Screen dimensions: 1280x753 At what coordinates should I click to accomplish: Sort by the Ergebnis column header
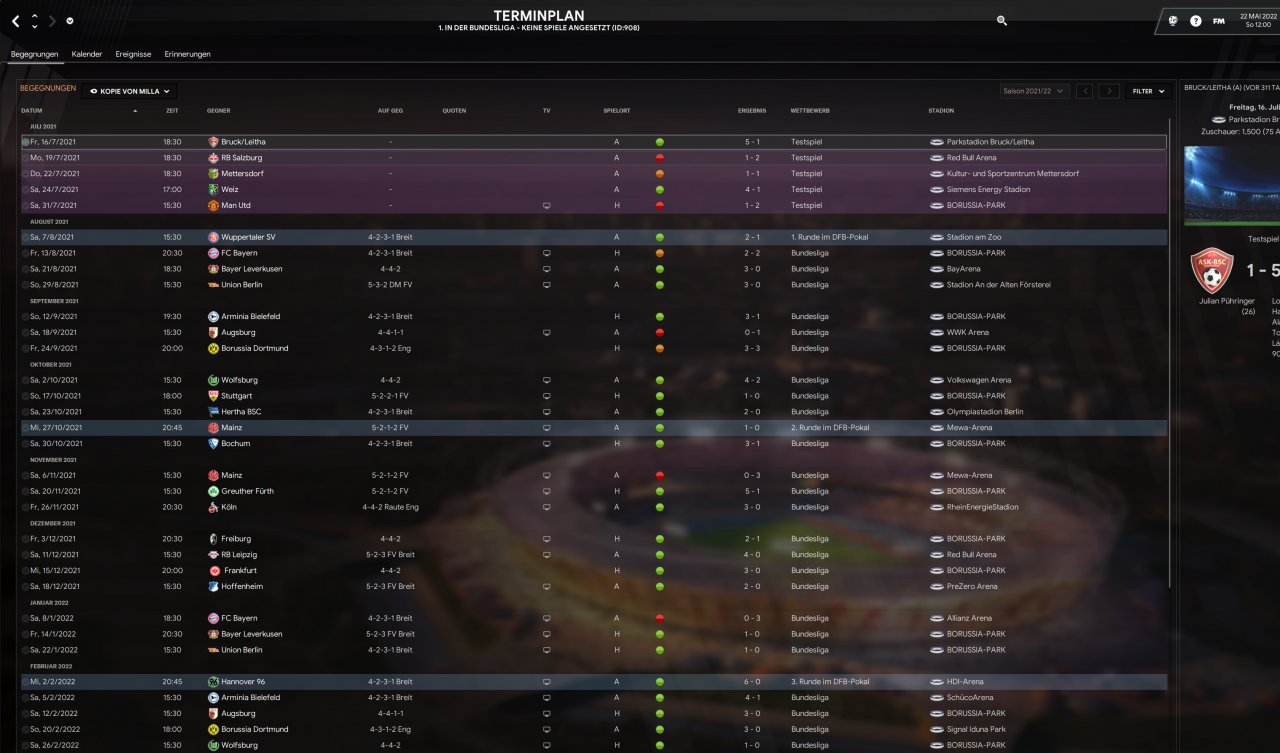[752, 111]
